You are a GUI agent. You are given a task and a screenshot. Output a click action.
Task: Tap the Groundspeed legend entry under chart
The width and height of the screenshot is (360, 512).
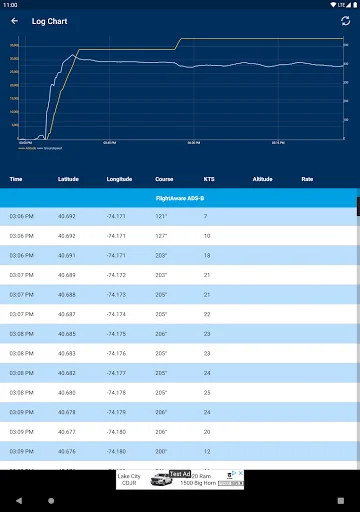tap(50, 148)
